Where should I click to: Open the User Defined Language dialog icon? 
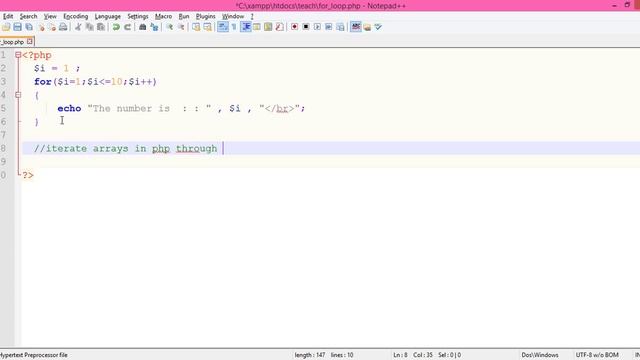tap(257, 27)
